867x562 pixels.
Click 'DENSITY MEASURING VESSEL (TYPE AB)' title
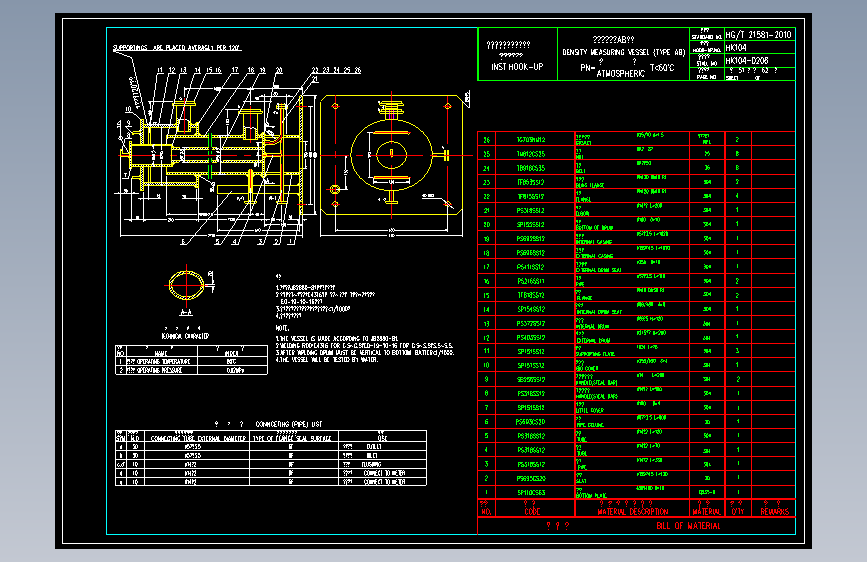(624, 52)
